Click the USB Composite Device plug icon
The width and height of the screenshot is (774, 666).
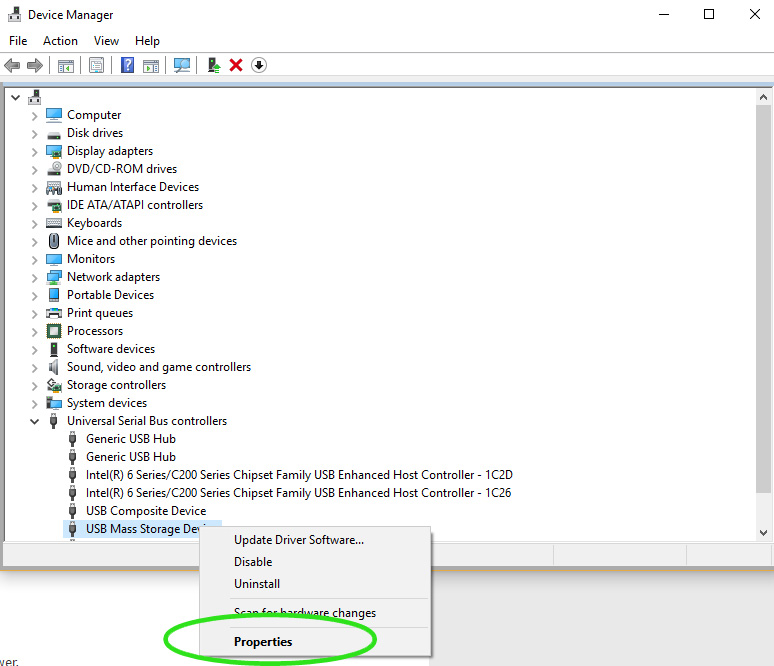[73, 511]
